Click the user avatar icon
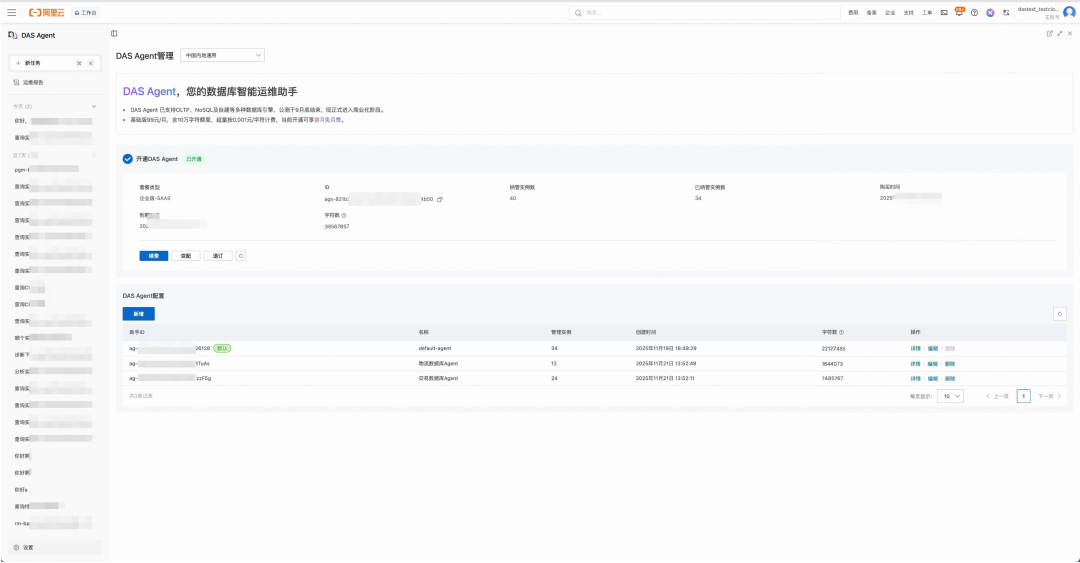Screen dimensions: 1080x563 point(1069,12)
